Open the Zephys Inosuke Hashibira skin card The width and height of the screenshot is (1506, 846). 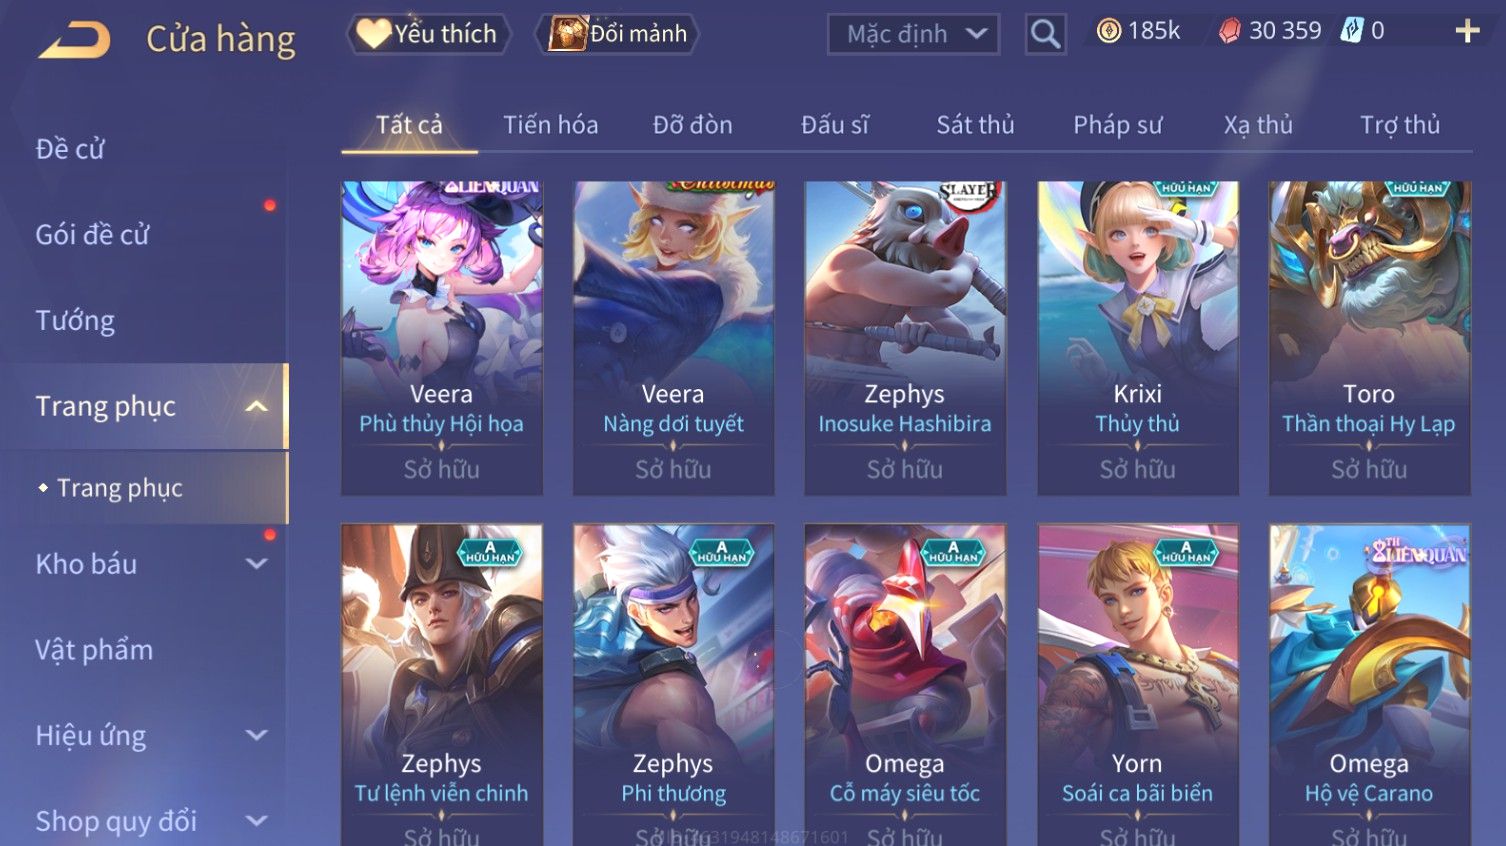coord(905,338)
